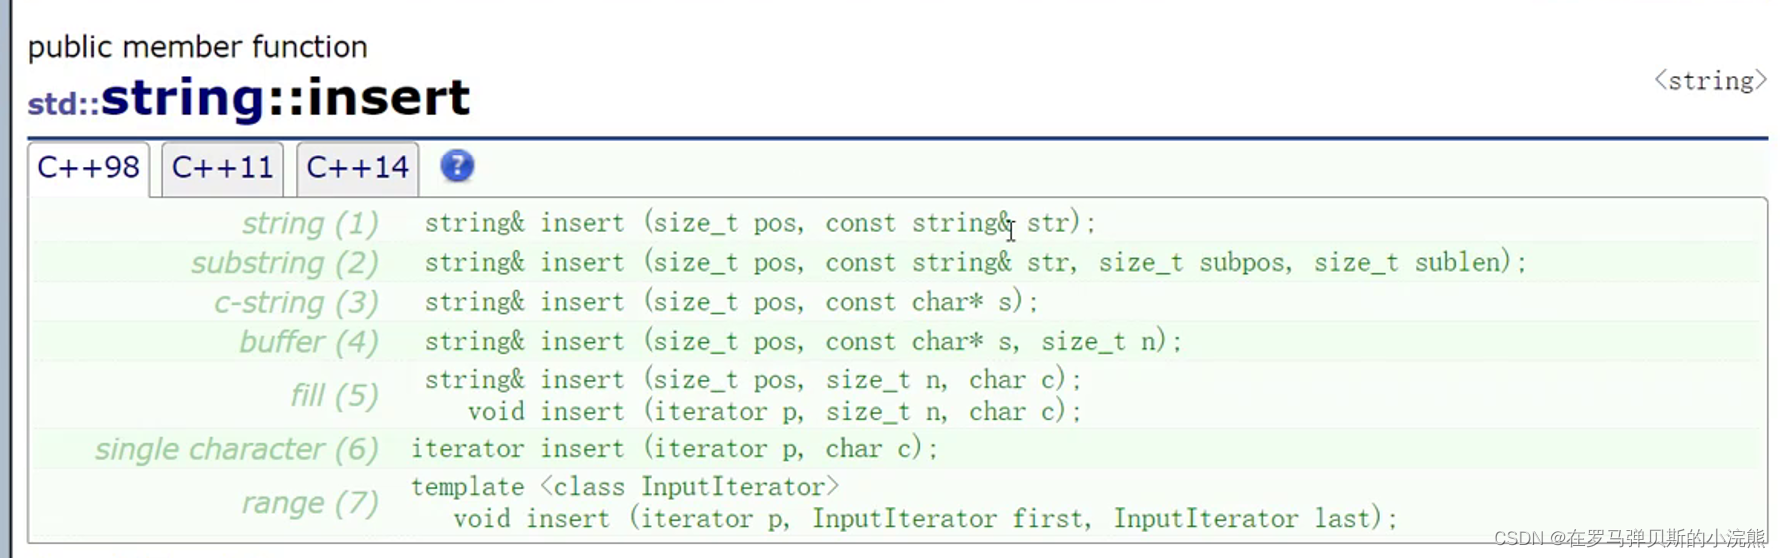Click the CSDN watermark text

pyautogui.click(x=1630, y=538)
